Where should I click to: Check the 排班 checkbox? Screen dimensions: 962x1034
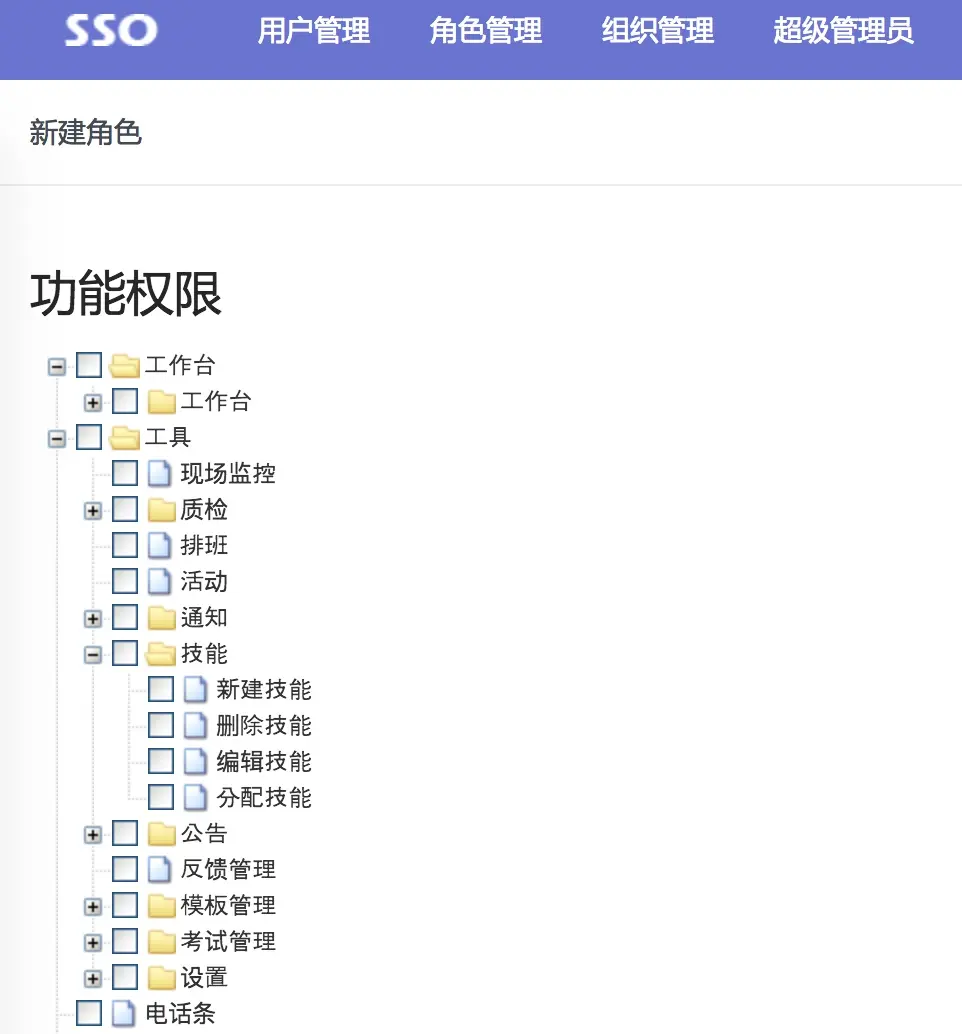tap(125, 545)
